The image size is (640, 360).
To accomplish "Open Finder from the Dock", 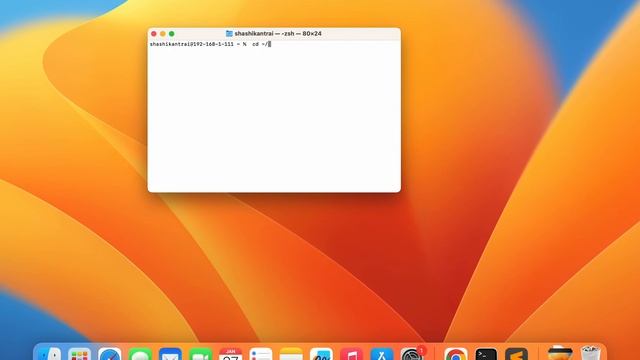I will 50,354.
